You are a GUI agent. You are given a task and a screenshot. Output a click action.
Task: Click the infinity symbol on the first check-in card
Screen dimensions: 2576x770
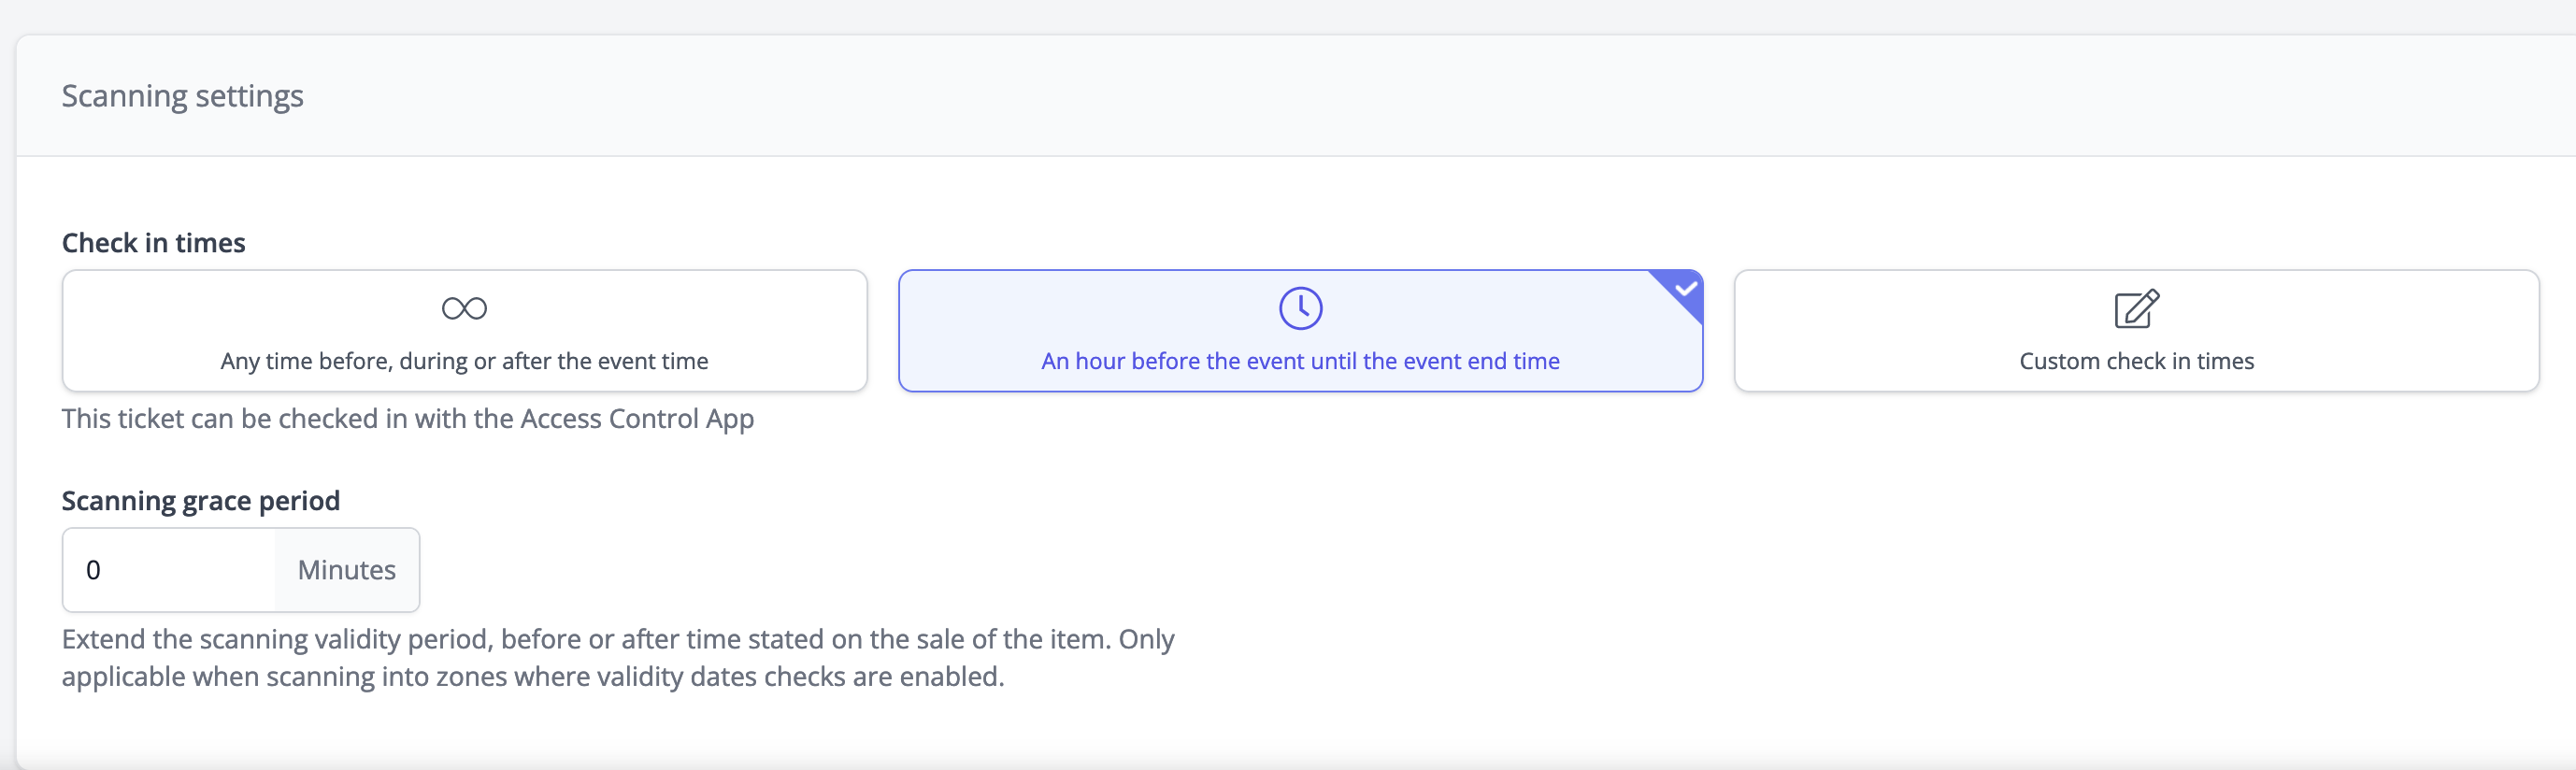pos(463,308)
